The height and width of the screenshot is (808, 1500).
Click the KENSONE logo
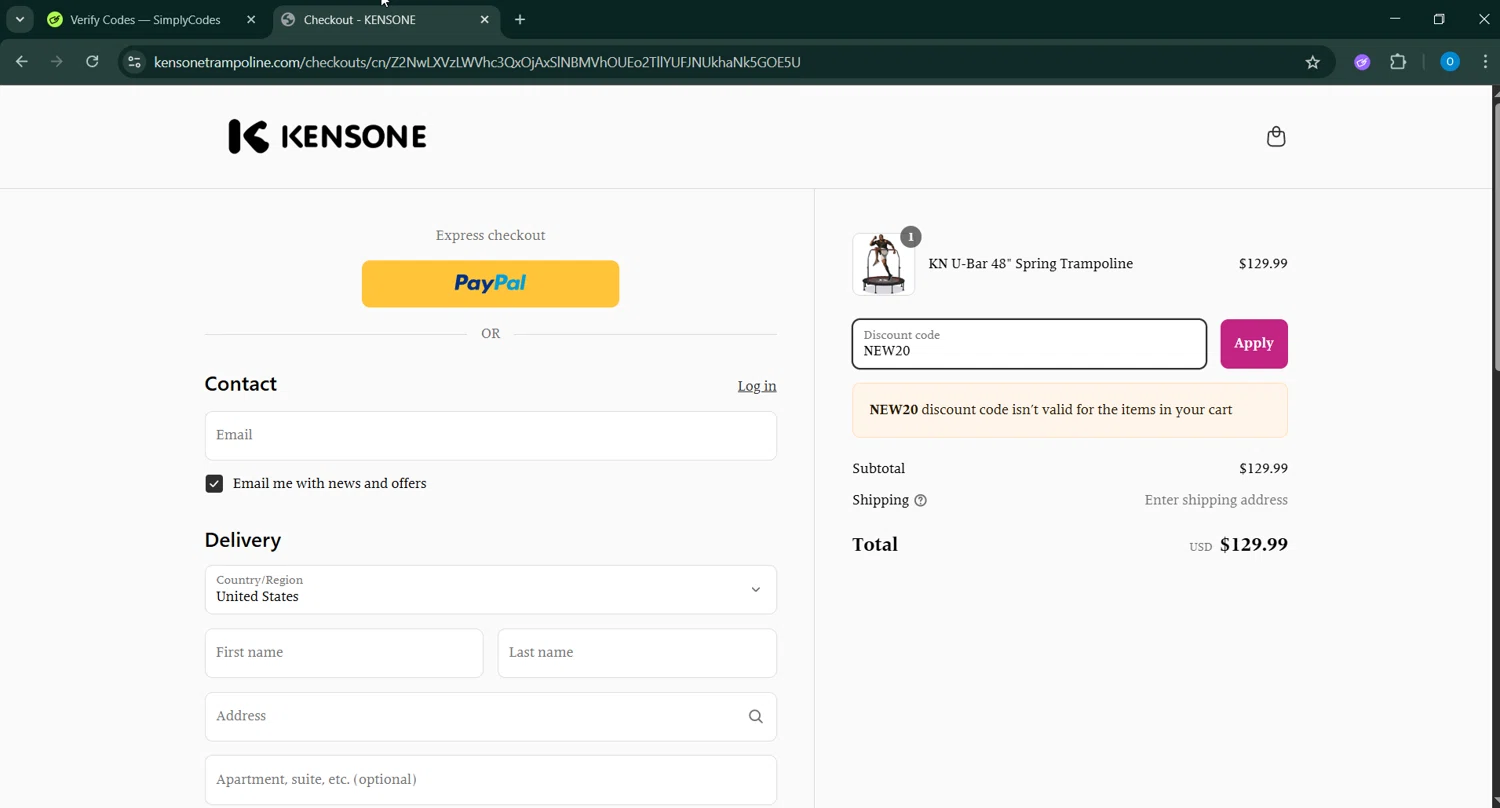[x=327, y=136]
